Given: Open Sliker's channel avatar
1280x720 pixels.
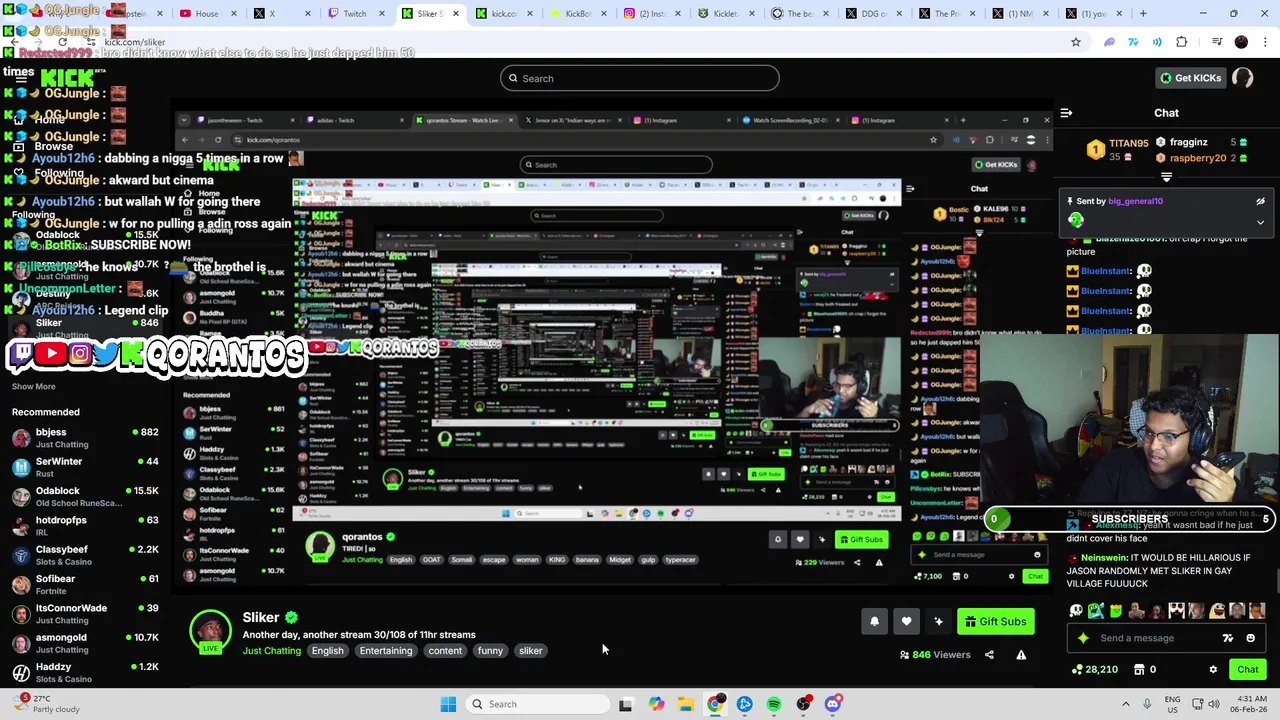Looking at the screenshot, I should (x=211, y=632).
